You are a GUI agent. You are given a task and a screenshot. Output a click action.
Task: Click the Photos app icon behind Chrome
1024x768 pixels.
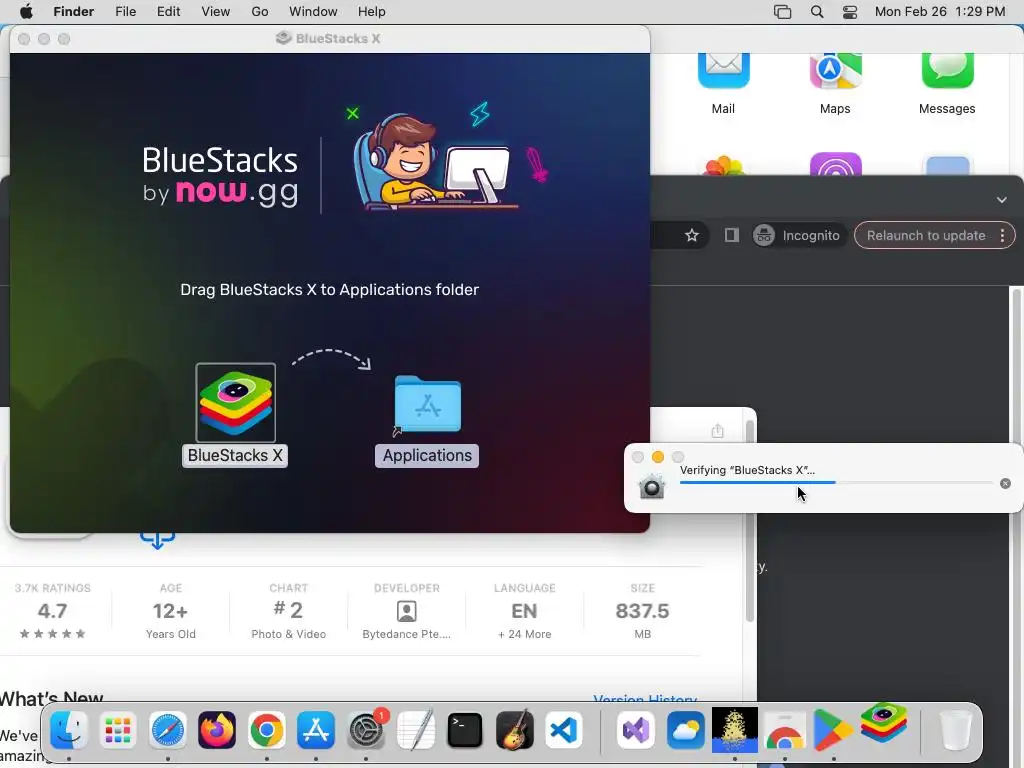[723, 166]
